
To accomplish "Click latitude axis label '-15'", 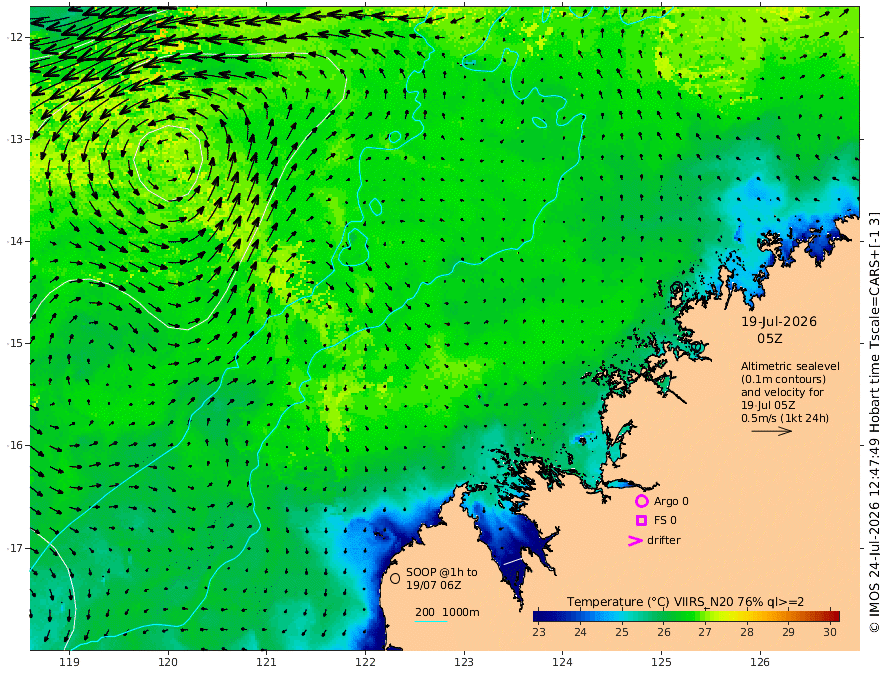I will (x=15, y=343).
